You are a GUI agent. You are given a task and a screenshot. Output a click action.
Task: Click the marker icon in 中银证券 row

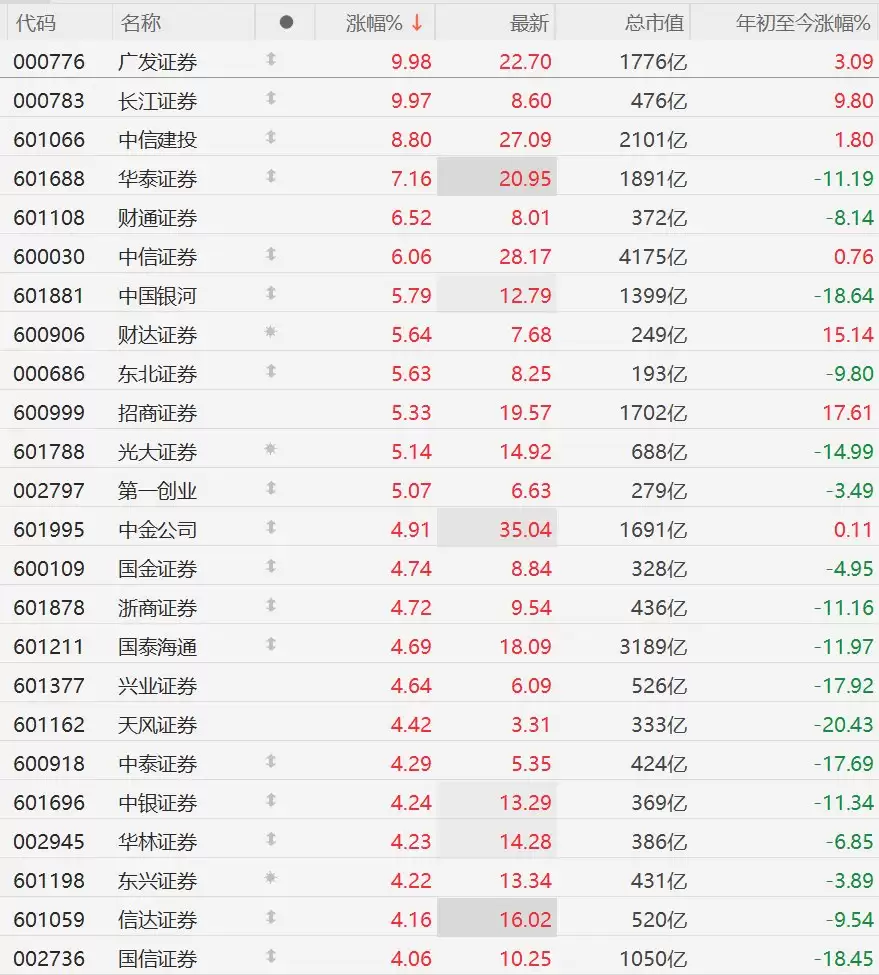coord(270,800)
